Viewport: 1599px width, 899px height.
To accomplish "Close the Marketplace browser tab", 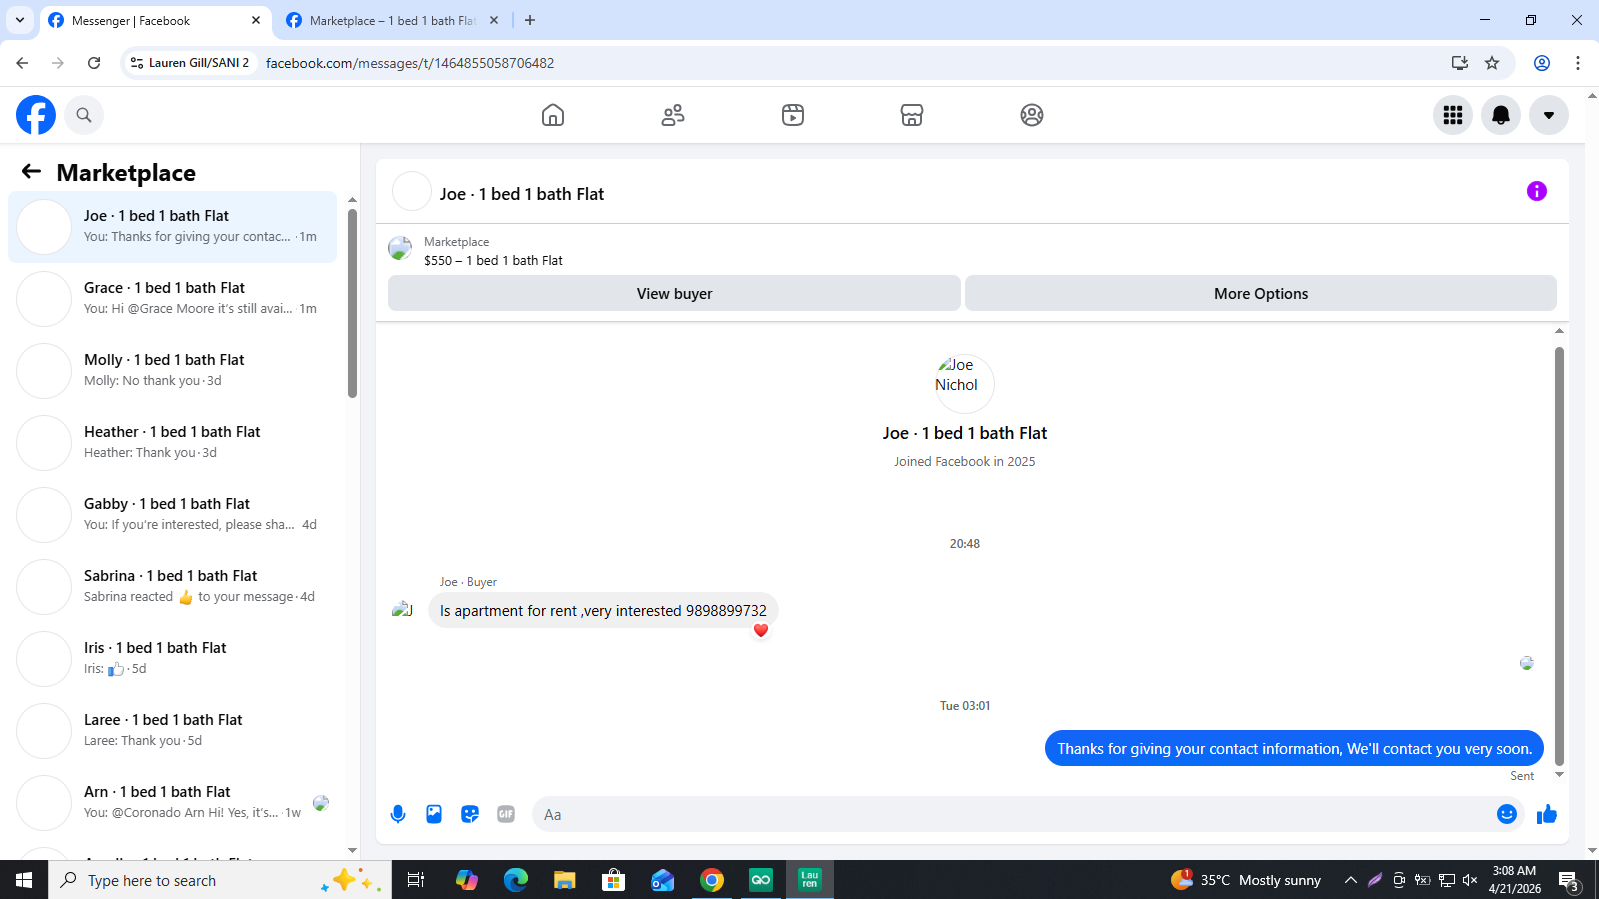I will (x=494, y=20).
